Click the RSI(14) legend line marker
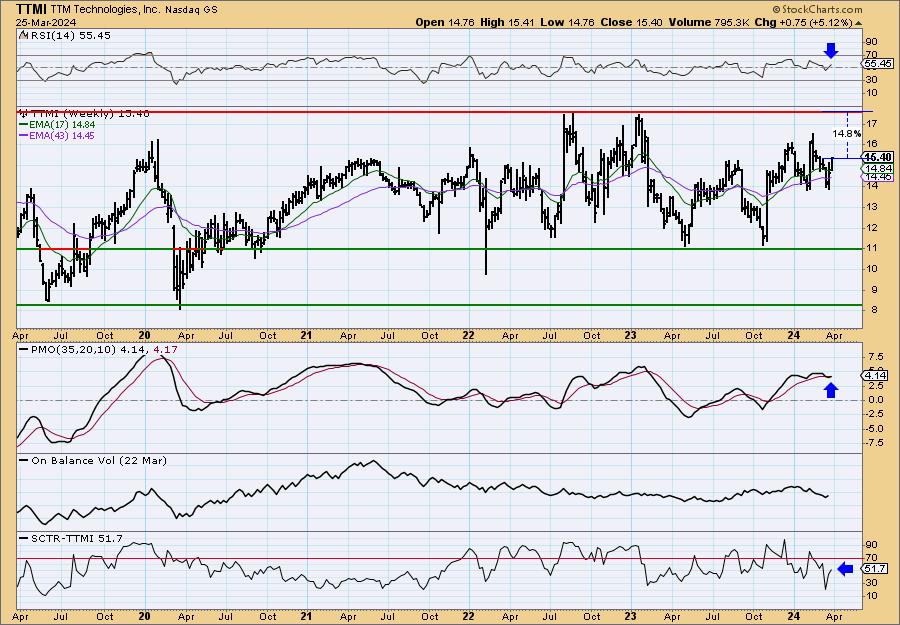The image size is (900, 625). tap(23, 35)
